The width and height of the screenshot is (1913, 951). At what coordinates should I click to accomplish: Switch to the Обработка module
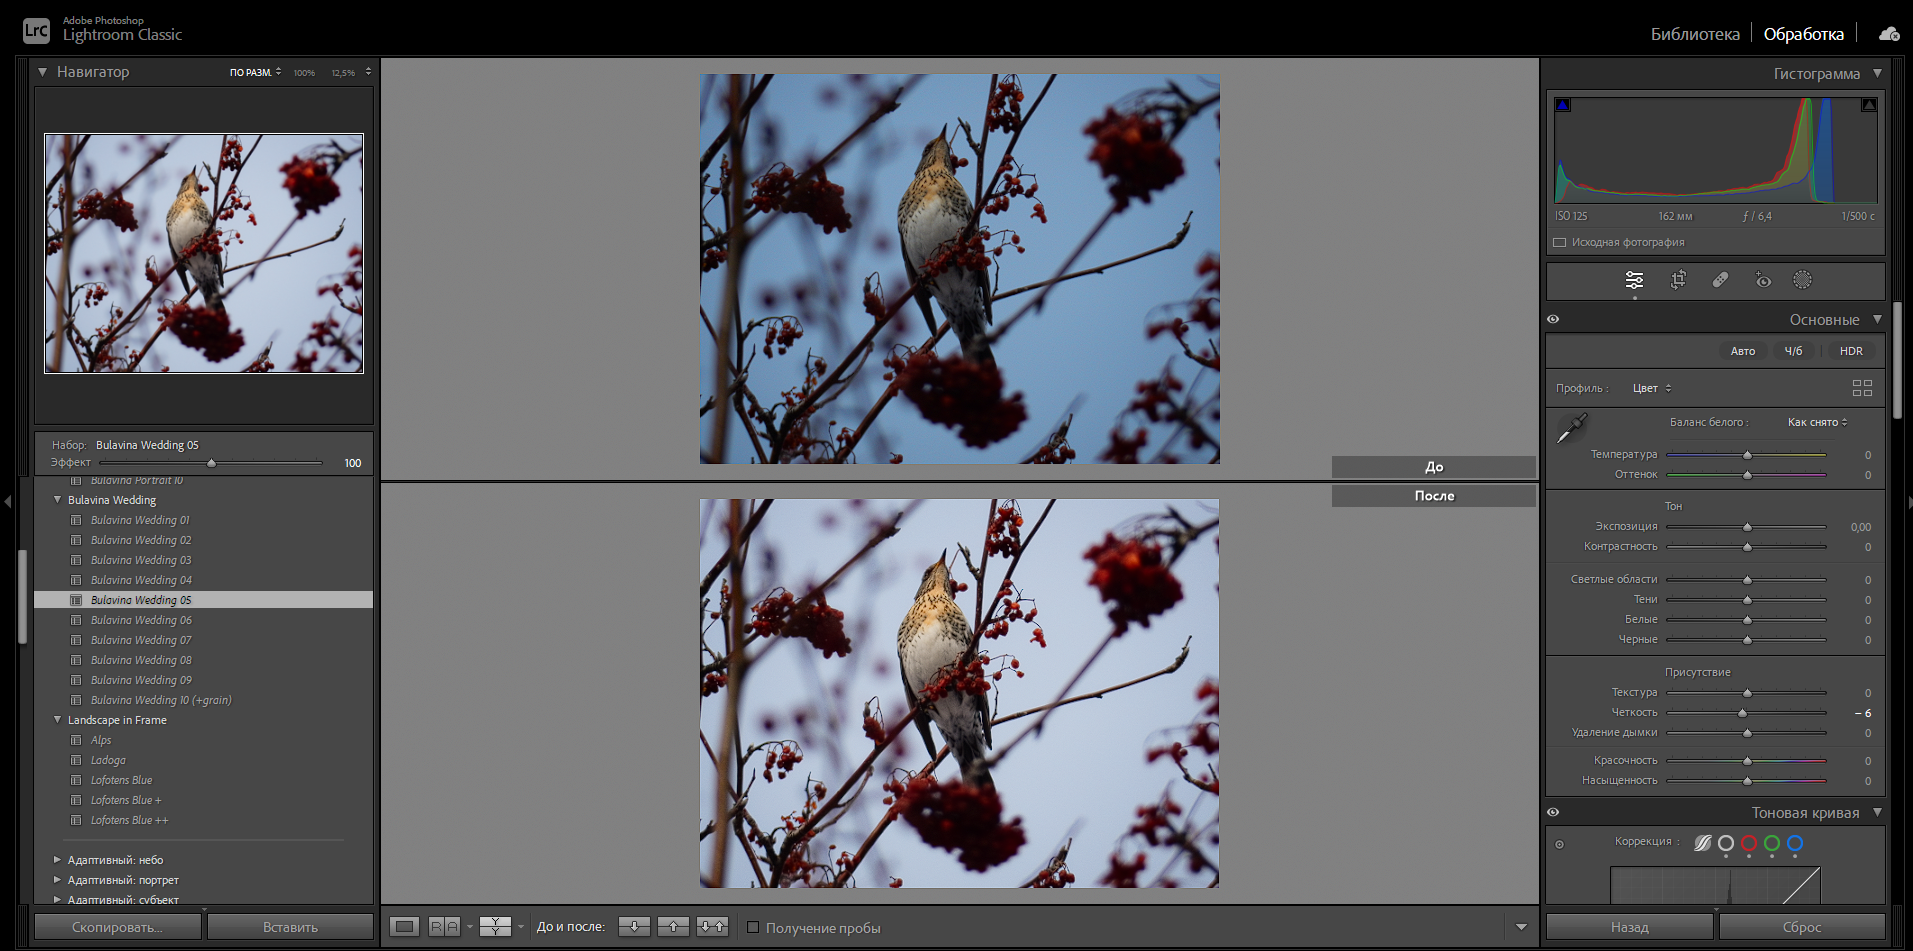click(x=1803, y=34)
